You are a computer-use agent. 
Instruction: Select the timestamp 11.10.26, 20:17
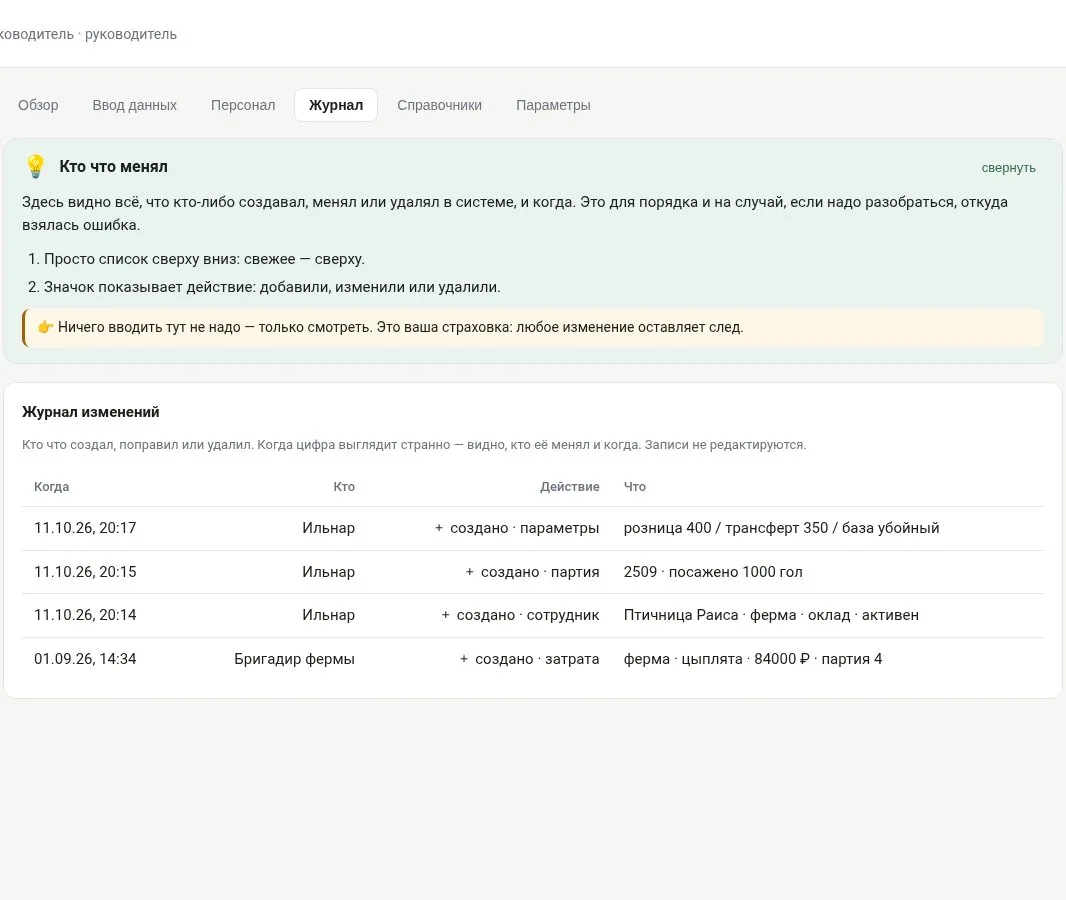[x=85, y=528]
